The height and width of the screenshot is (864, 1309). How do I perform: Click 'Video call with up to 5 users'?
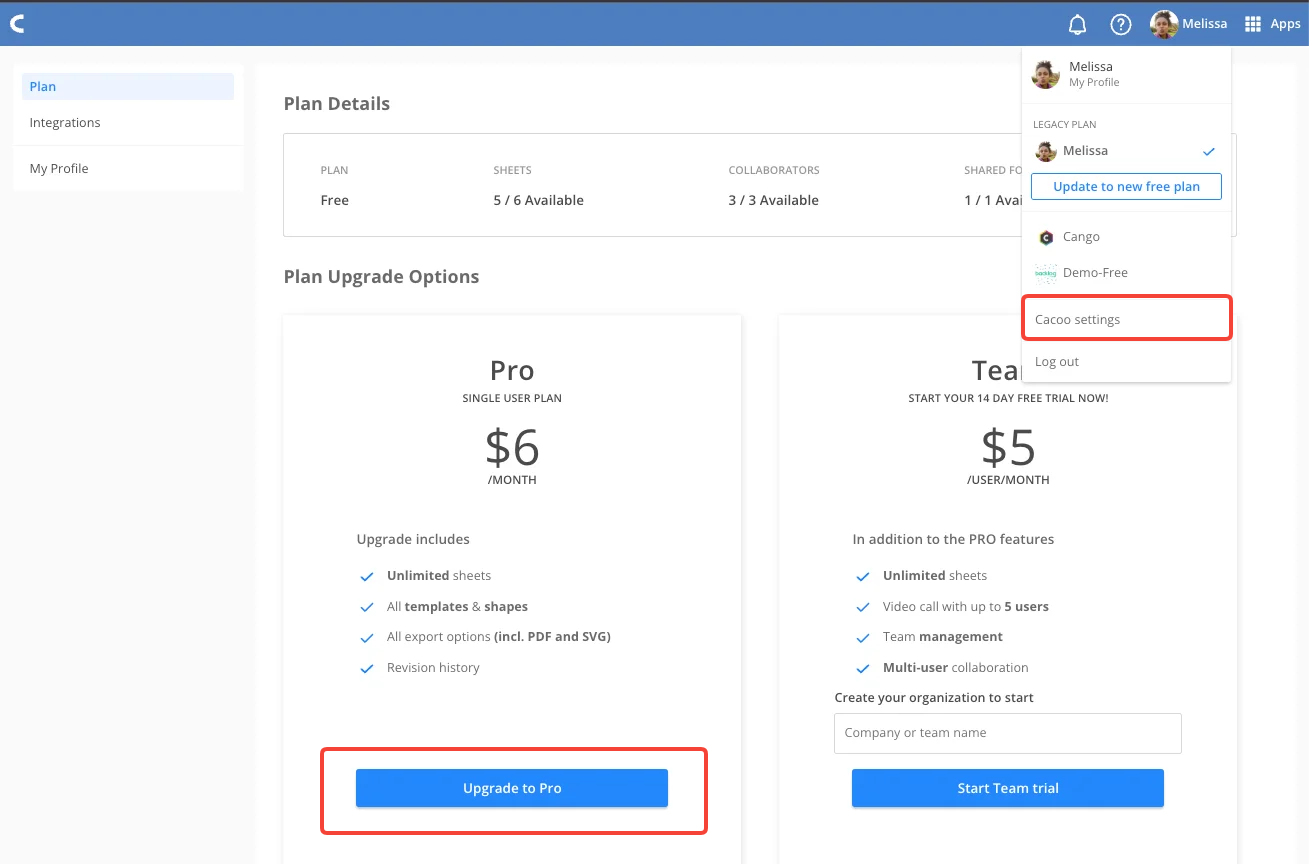[x=966, y=607]
